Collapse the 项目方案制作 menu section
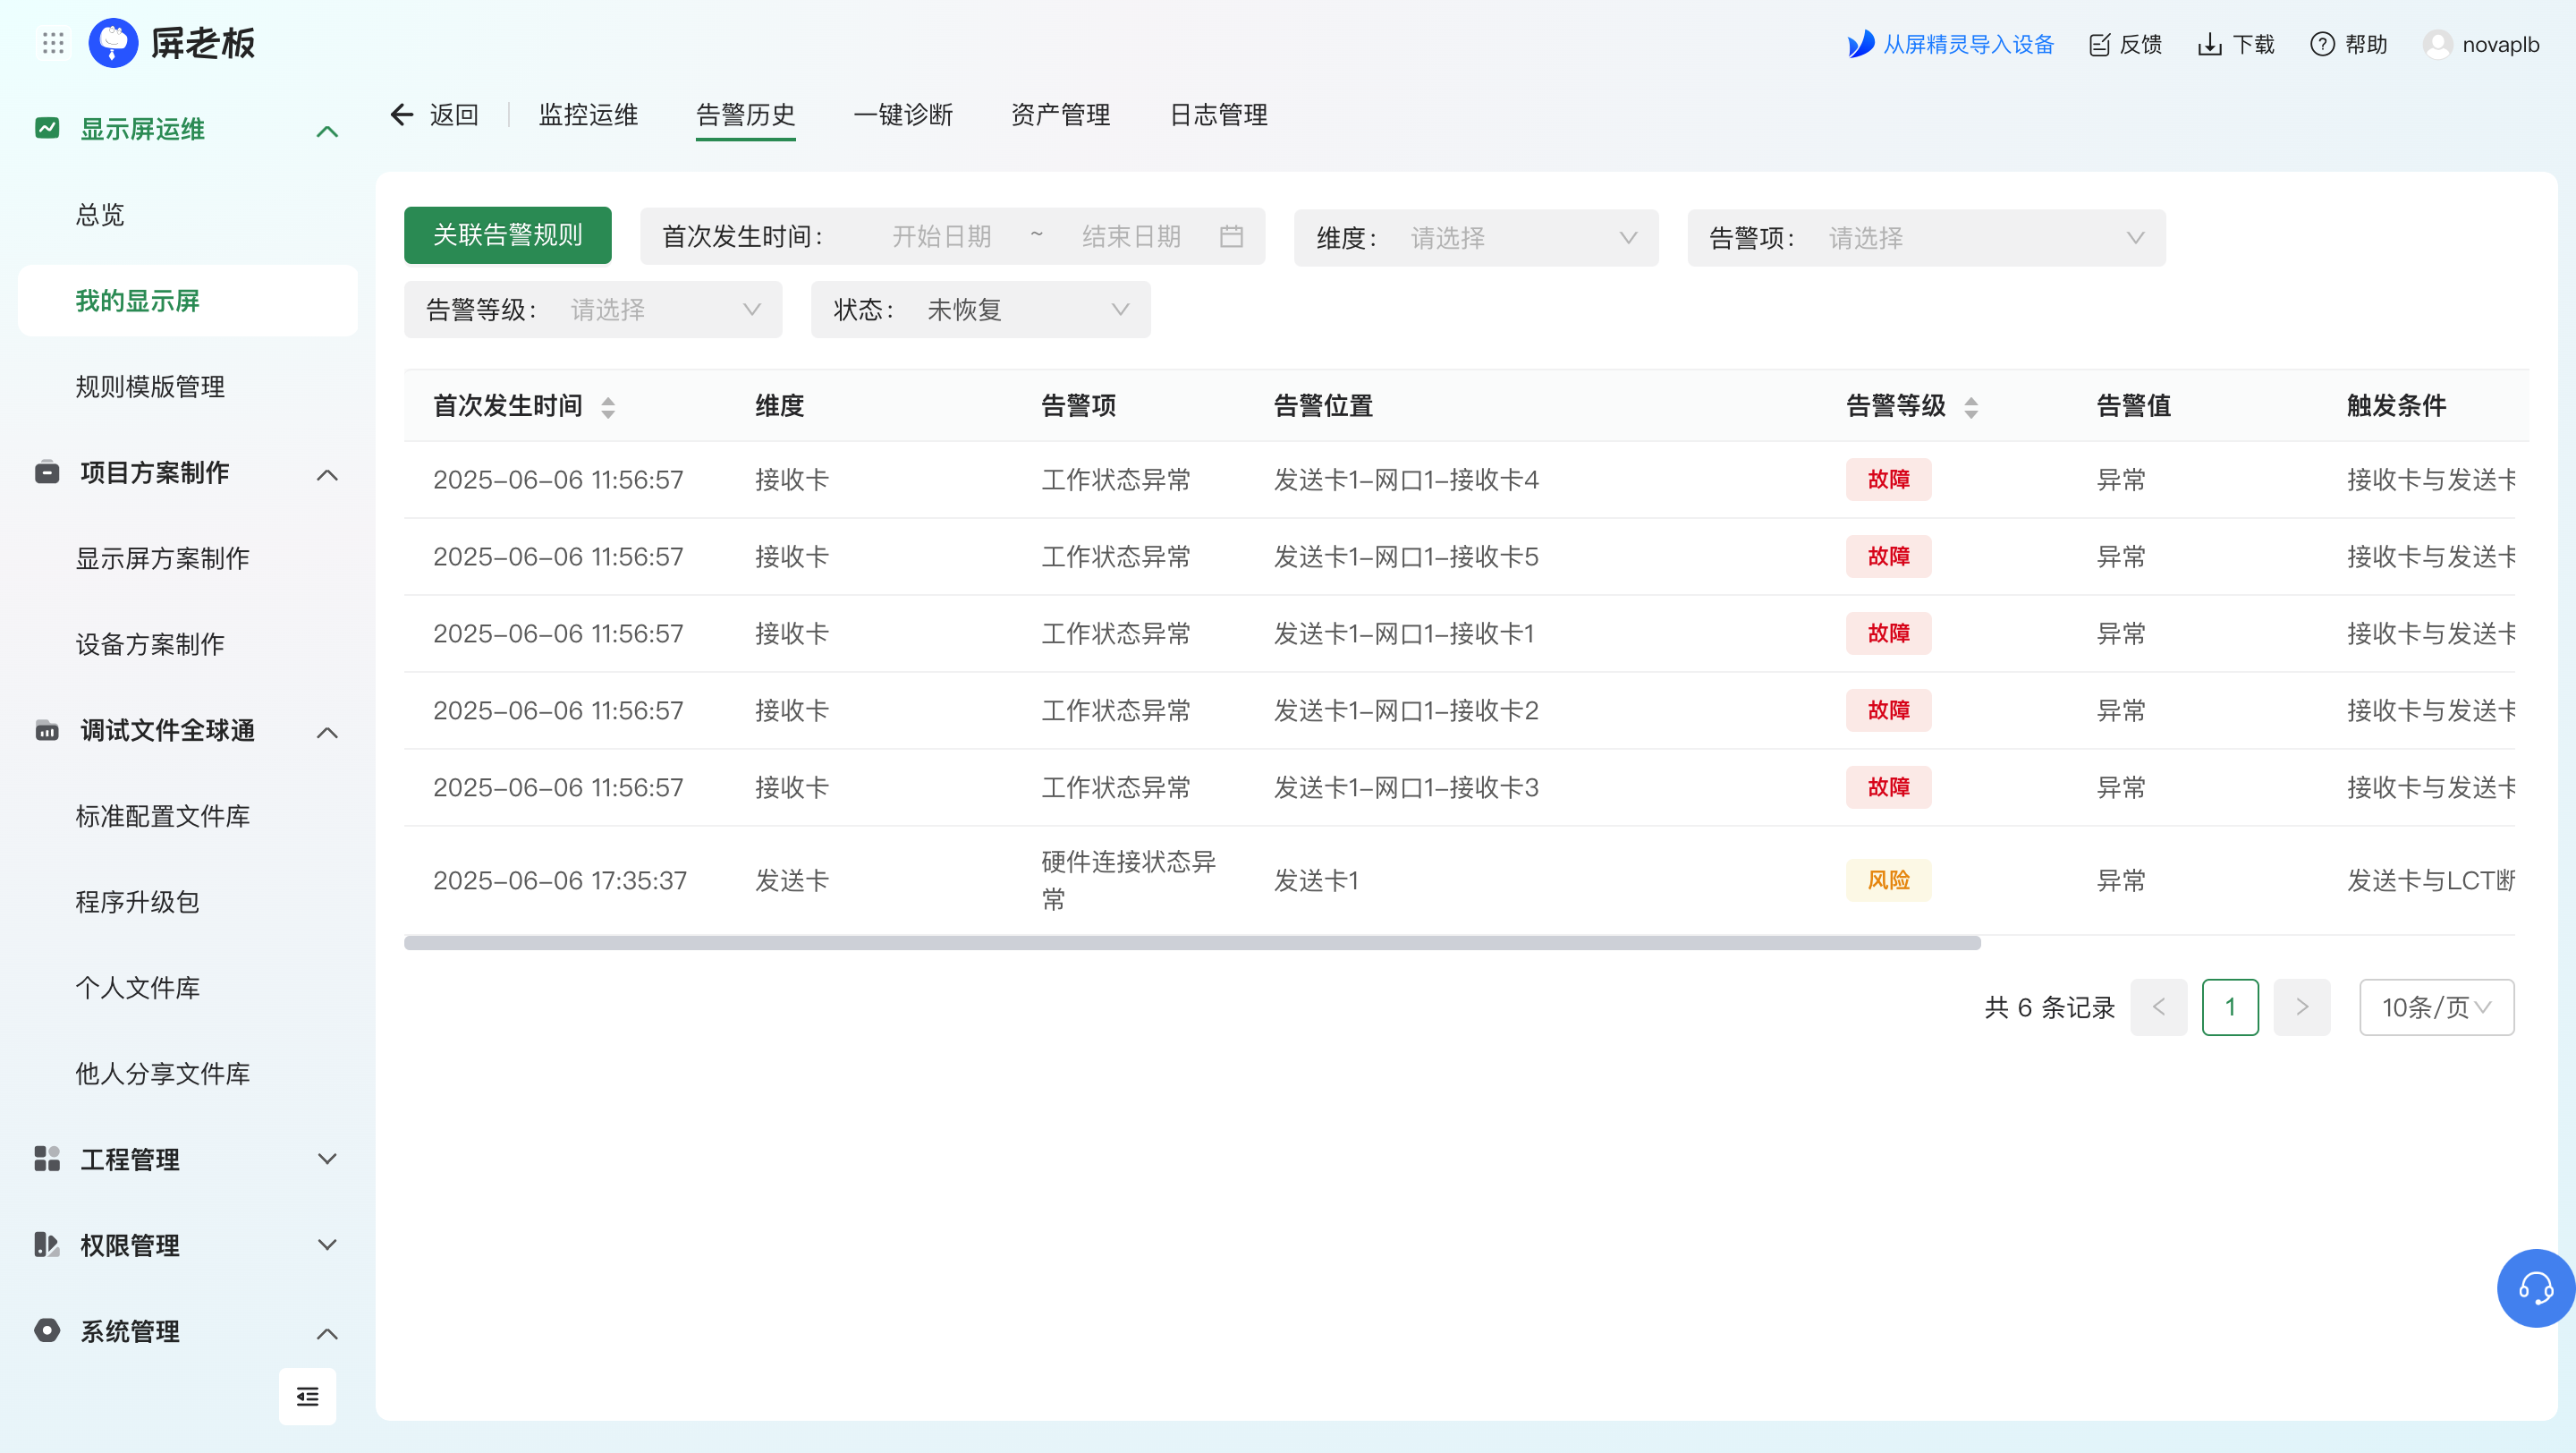Image resolution: width=2576 pixels, height=1453 pixels. click(x=327, y=474)
